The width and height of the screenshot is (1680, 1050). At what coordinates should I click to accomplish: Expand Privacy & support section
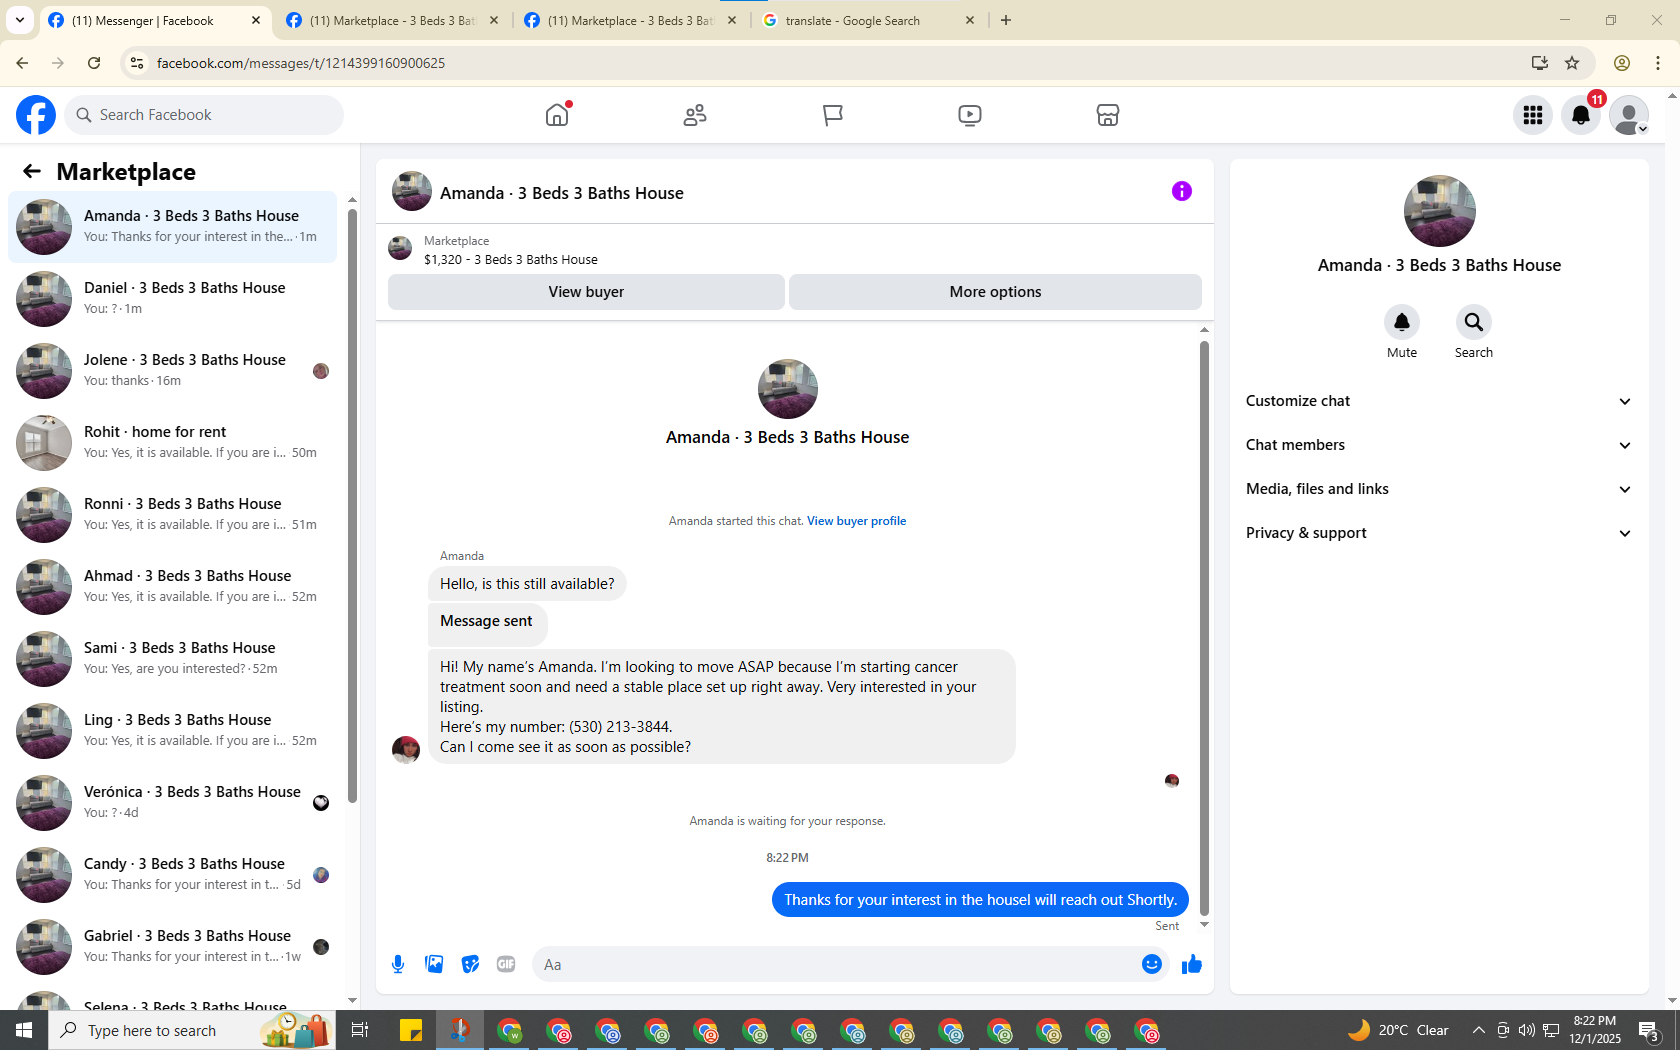[1439, 533]
